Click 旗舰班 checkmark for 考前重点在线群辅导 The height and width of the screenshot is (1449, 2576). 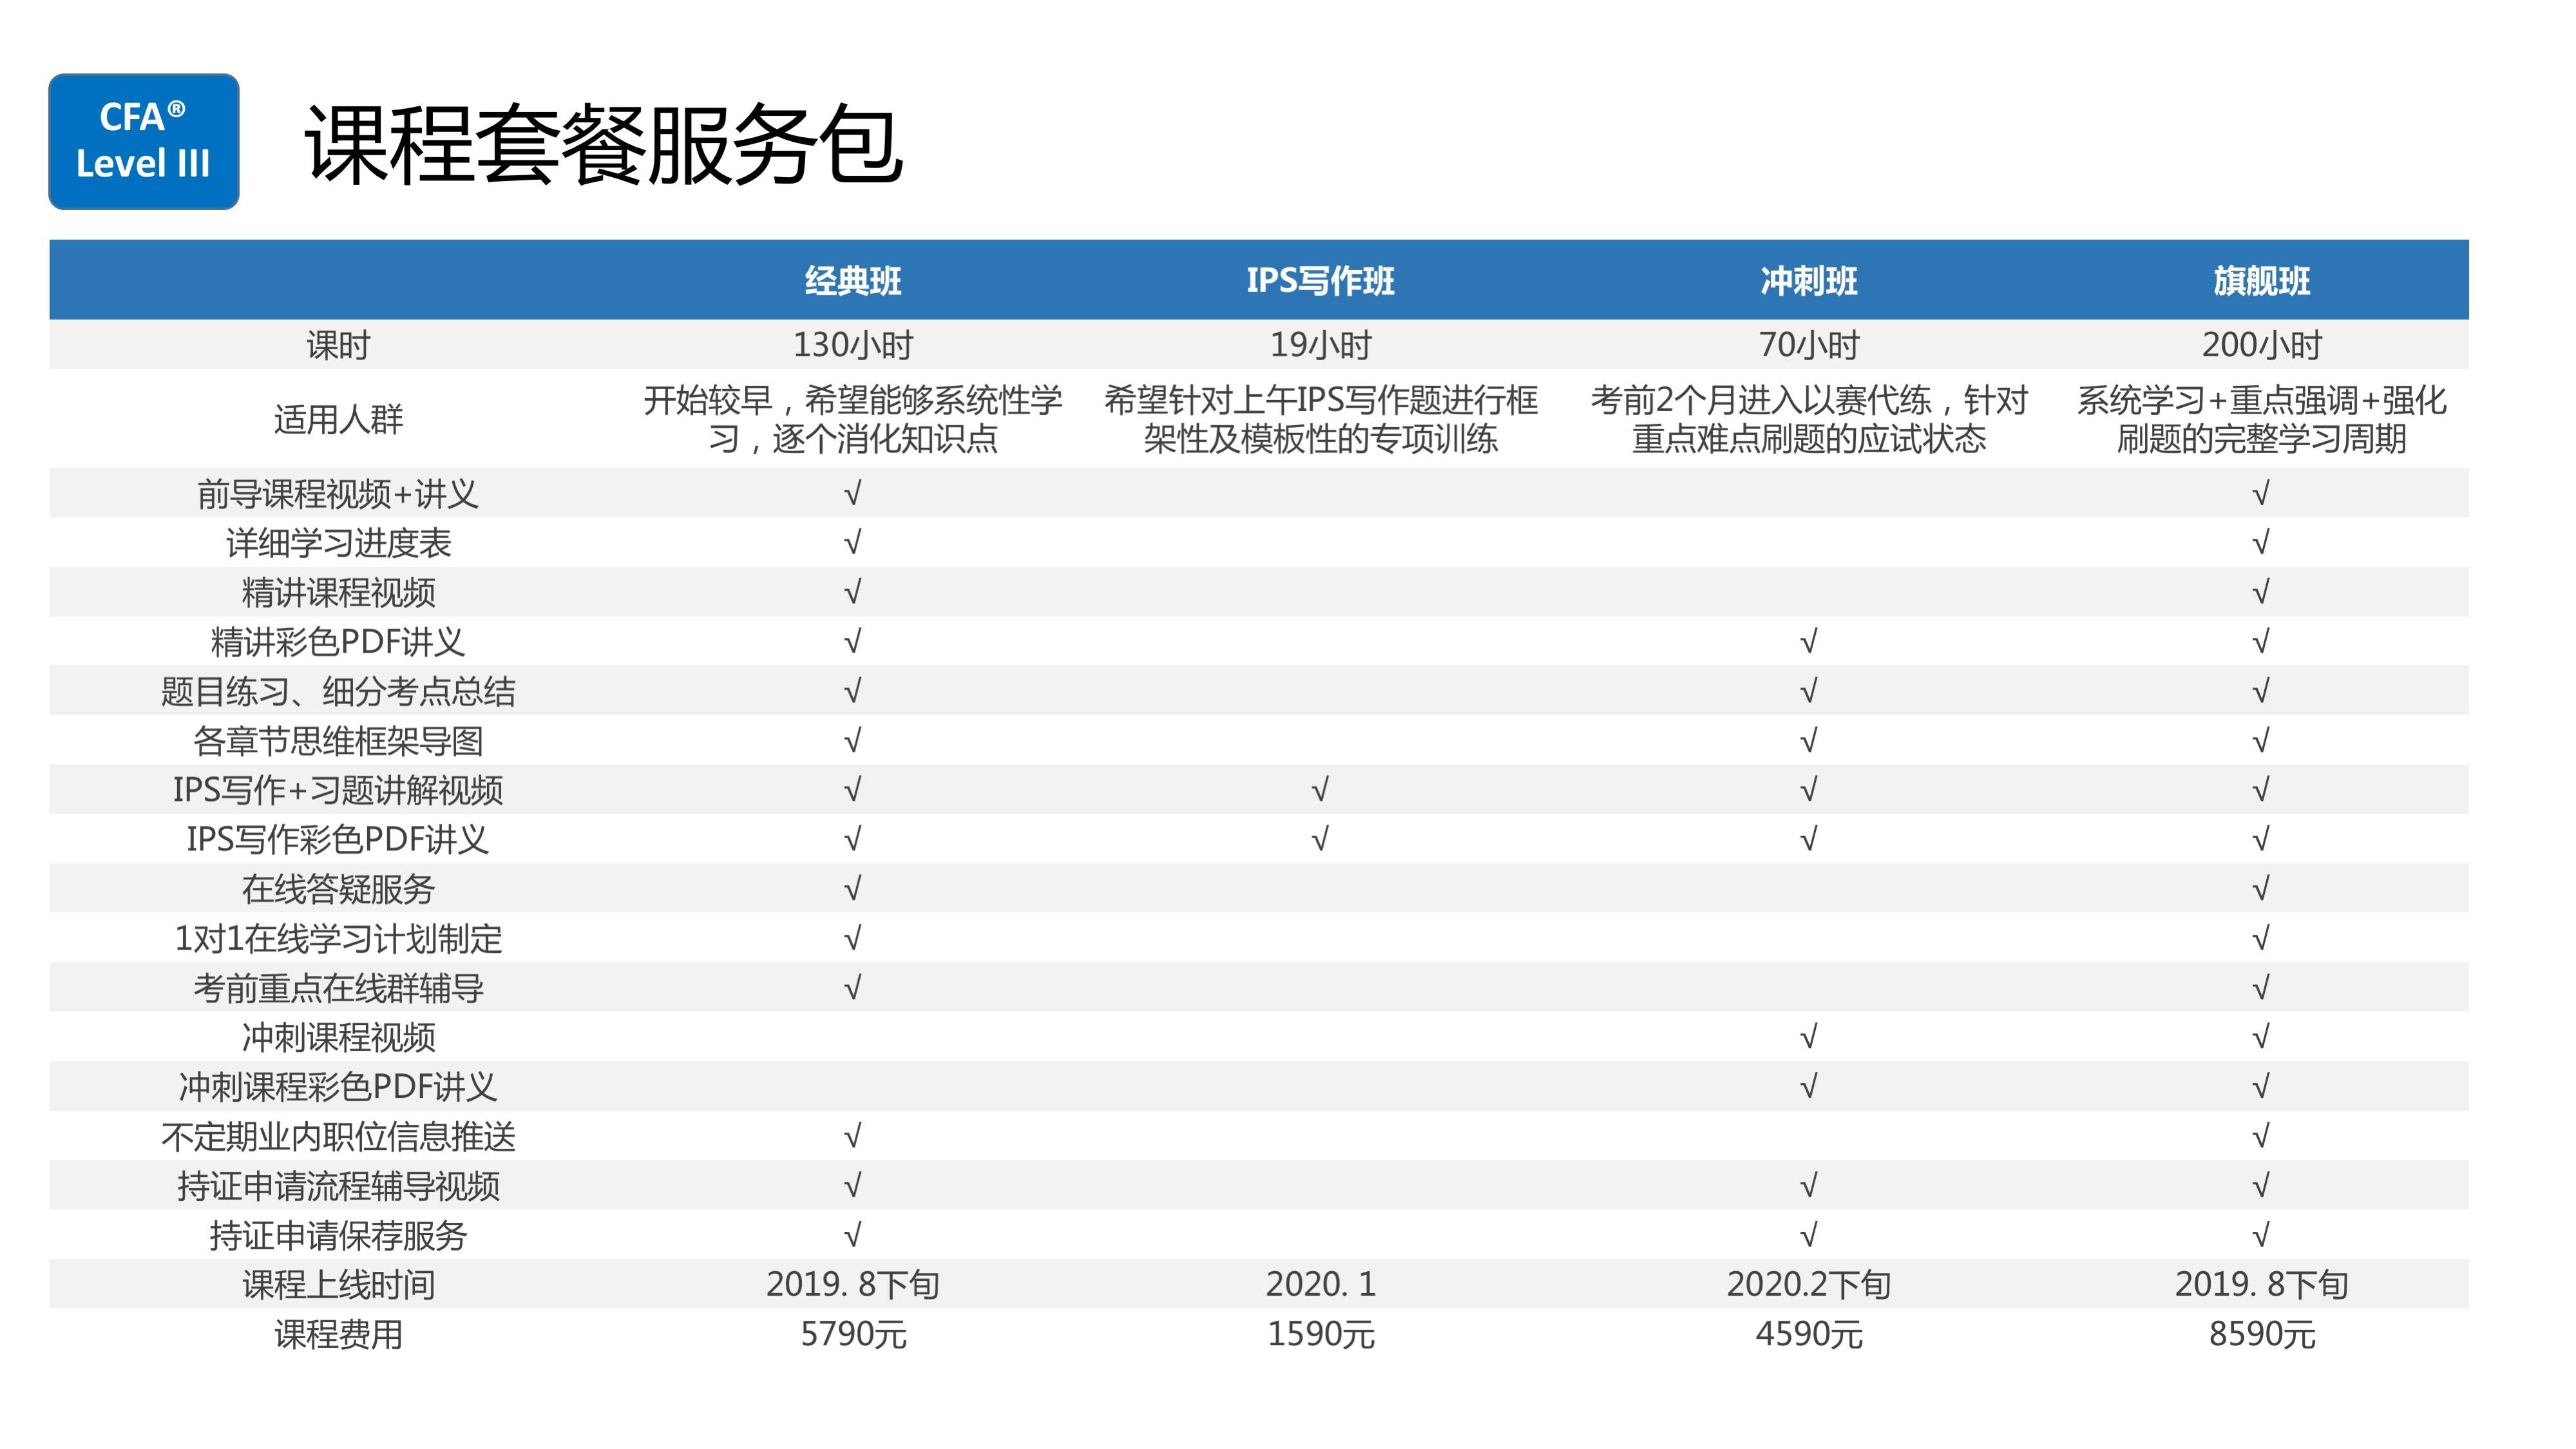[2260, 988]
